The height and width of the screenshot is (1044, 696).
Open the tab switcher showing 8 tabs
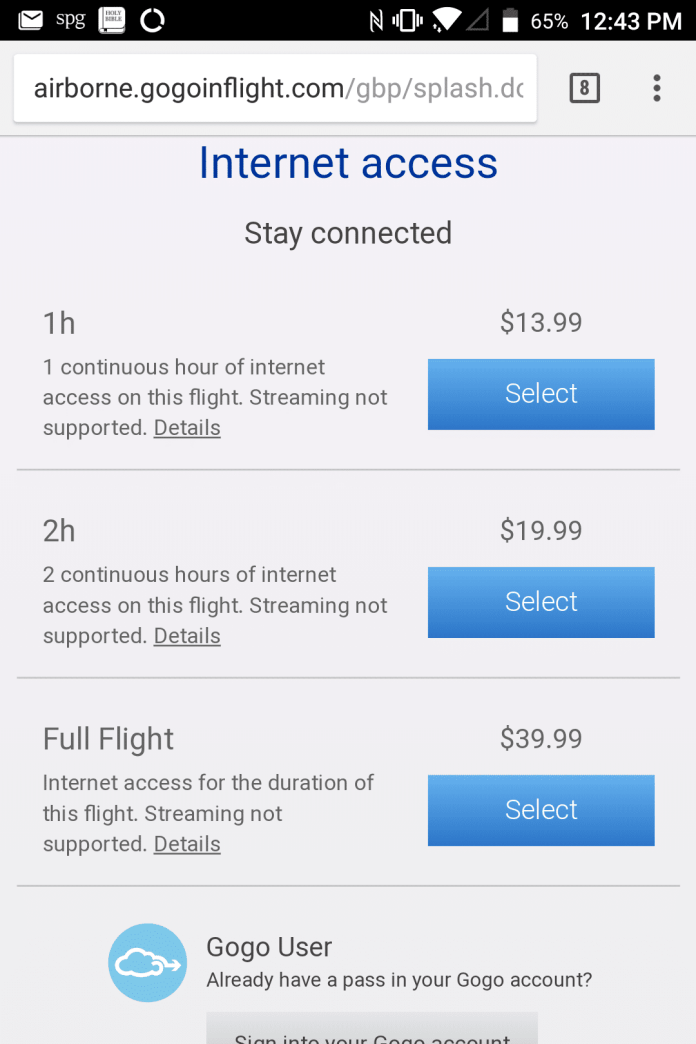[584, 89]
